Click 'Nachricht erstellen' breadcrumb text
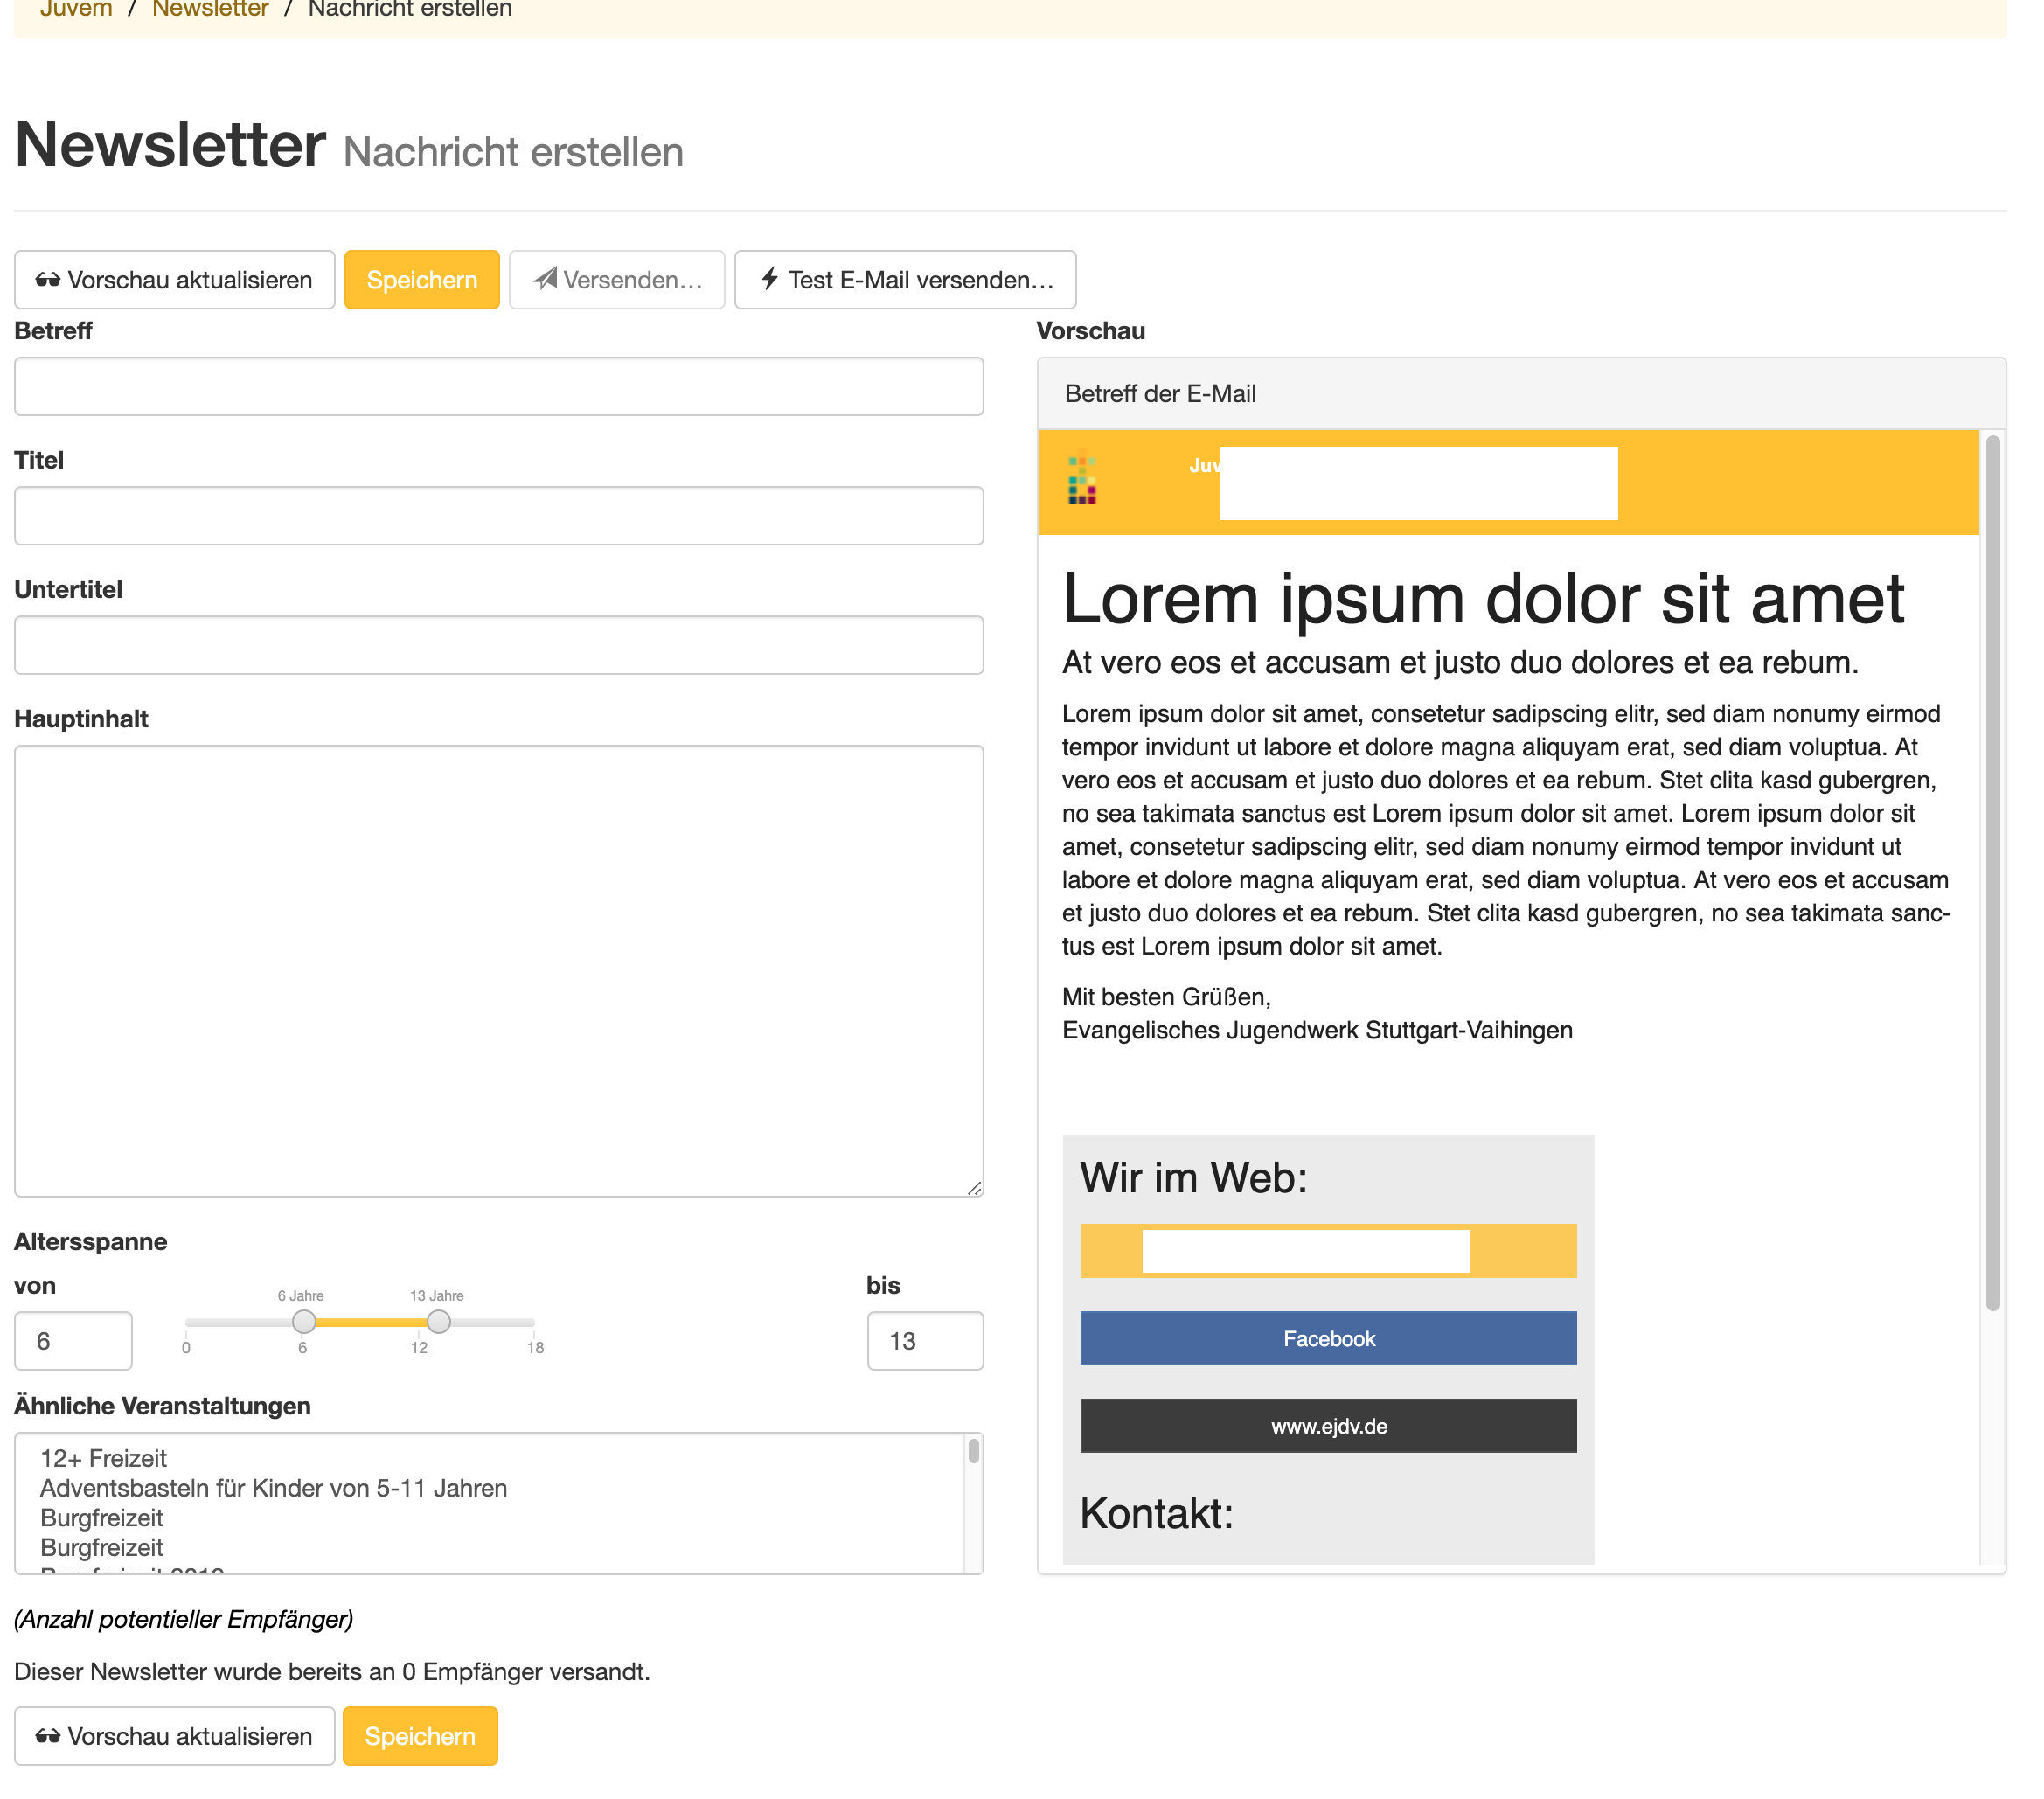The height and width of the screenshot is (1799, 2044). coord(410,10)
